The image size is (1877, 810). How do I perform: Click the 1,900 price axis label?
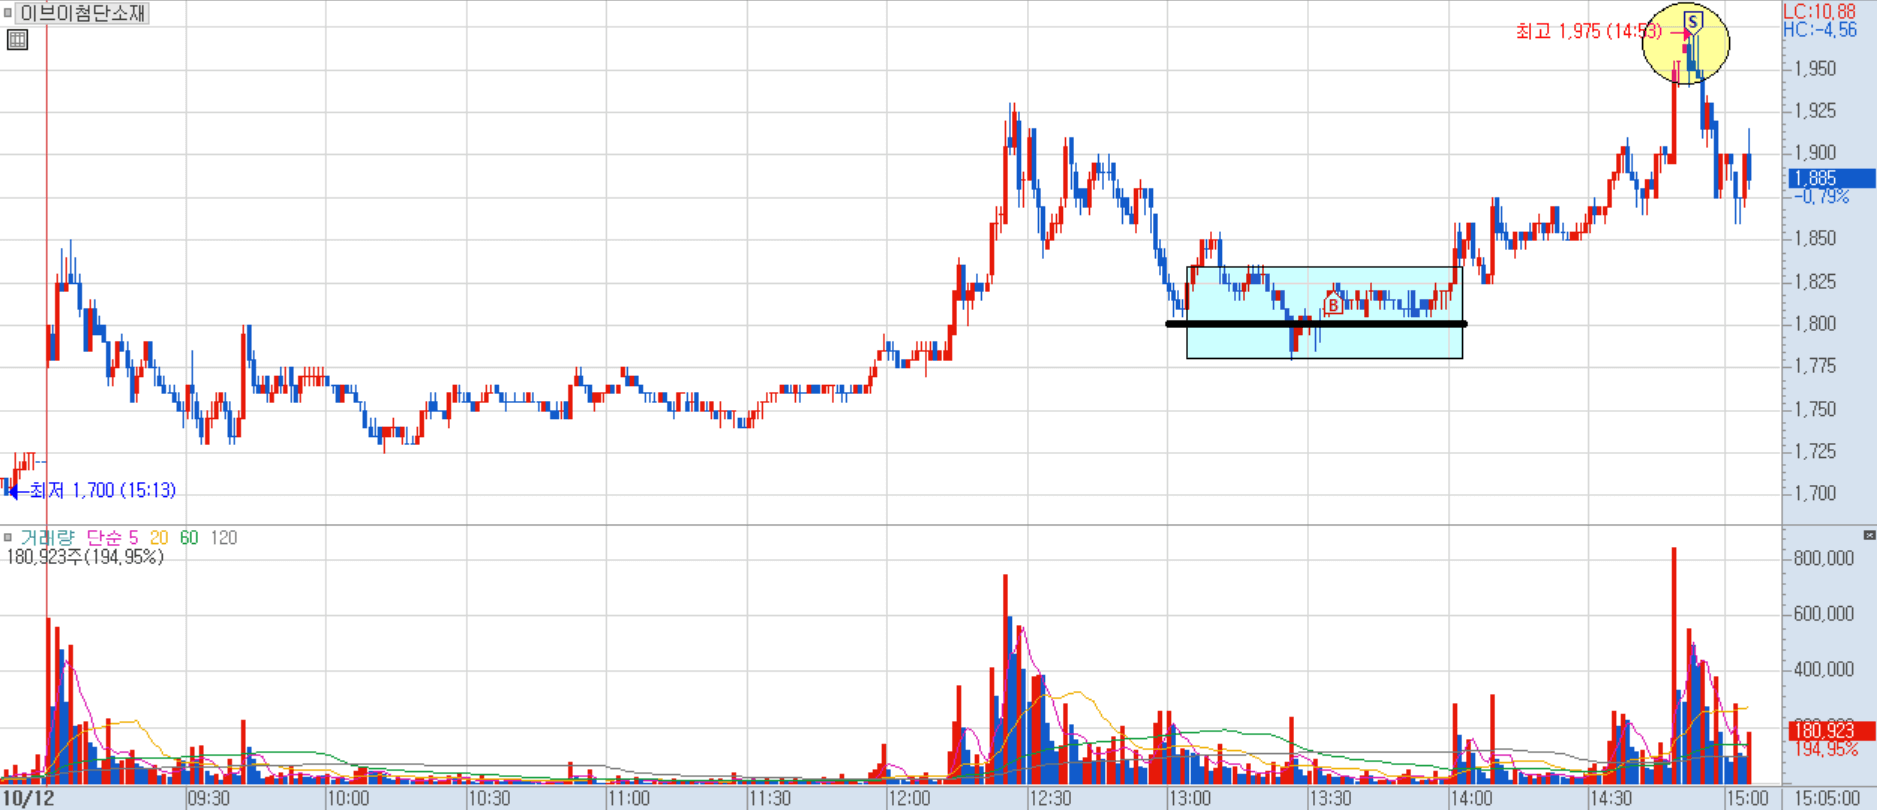pyautogui.click(x=1815, y=152)
